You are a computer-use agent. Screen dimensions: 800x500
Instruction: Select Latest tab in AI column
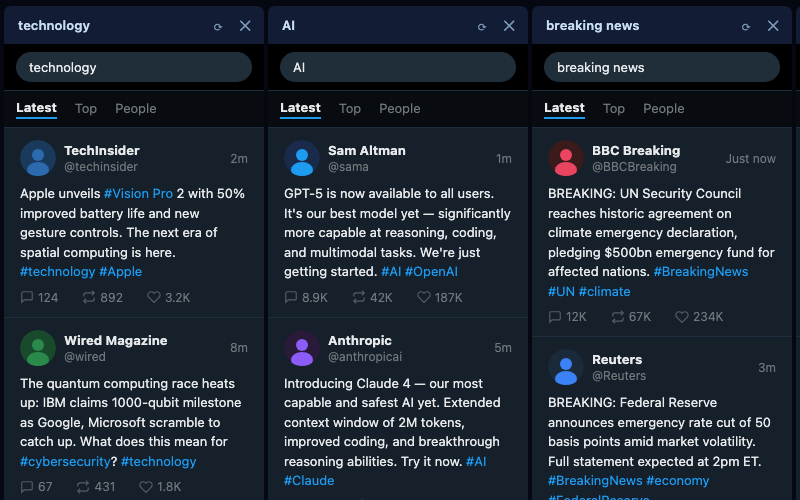[300, 109]
